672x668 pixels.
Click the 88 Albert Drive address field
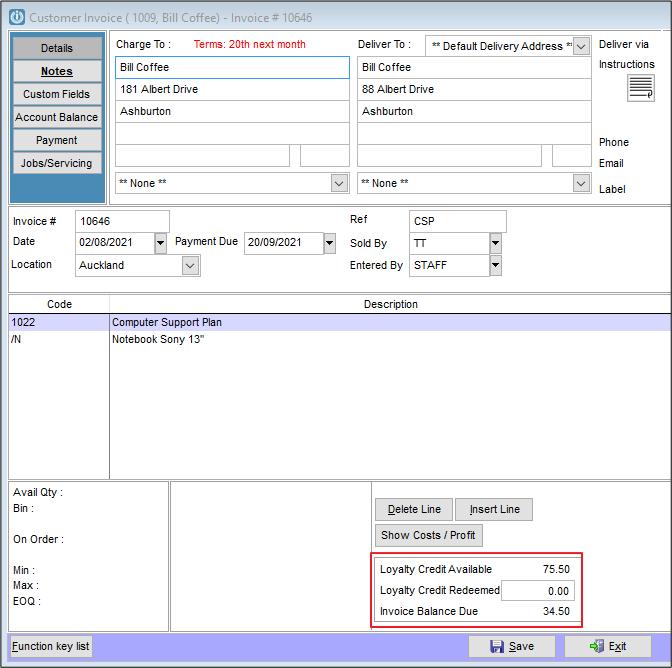coord(474,89)
